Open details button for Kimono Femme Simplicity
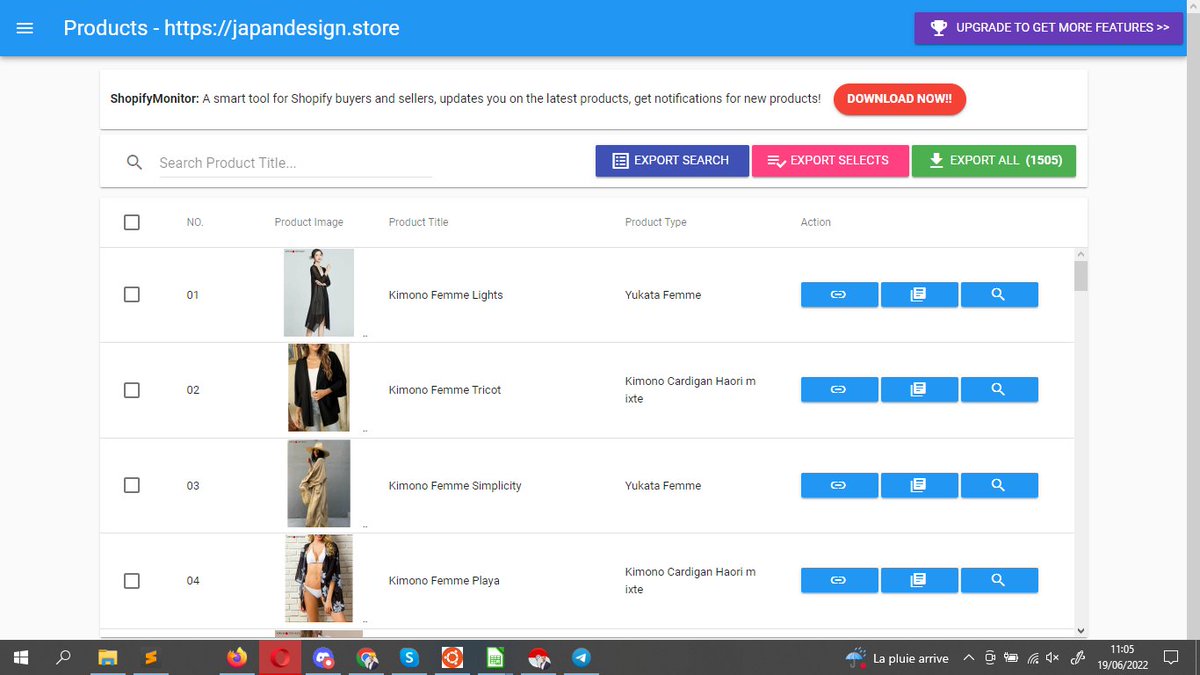This screenshot has width=1200, height=675. 919,485
